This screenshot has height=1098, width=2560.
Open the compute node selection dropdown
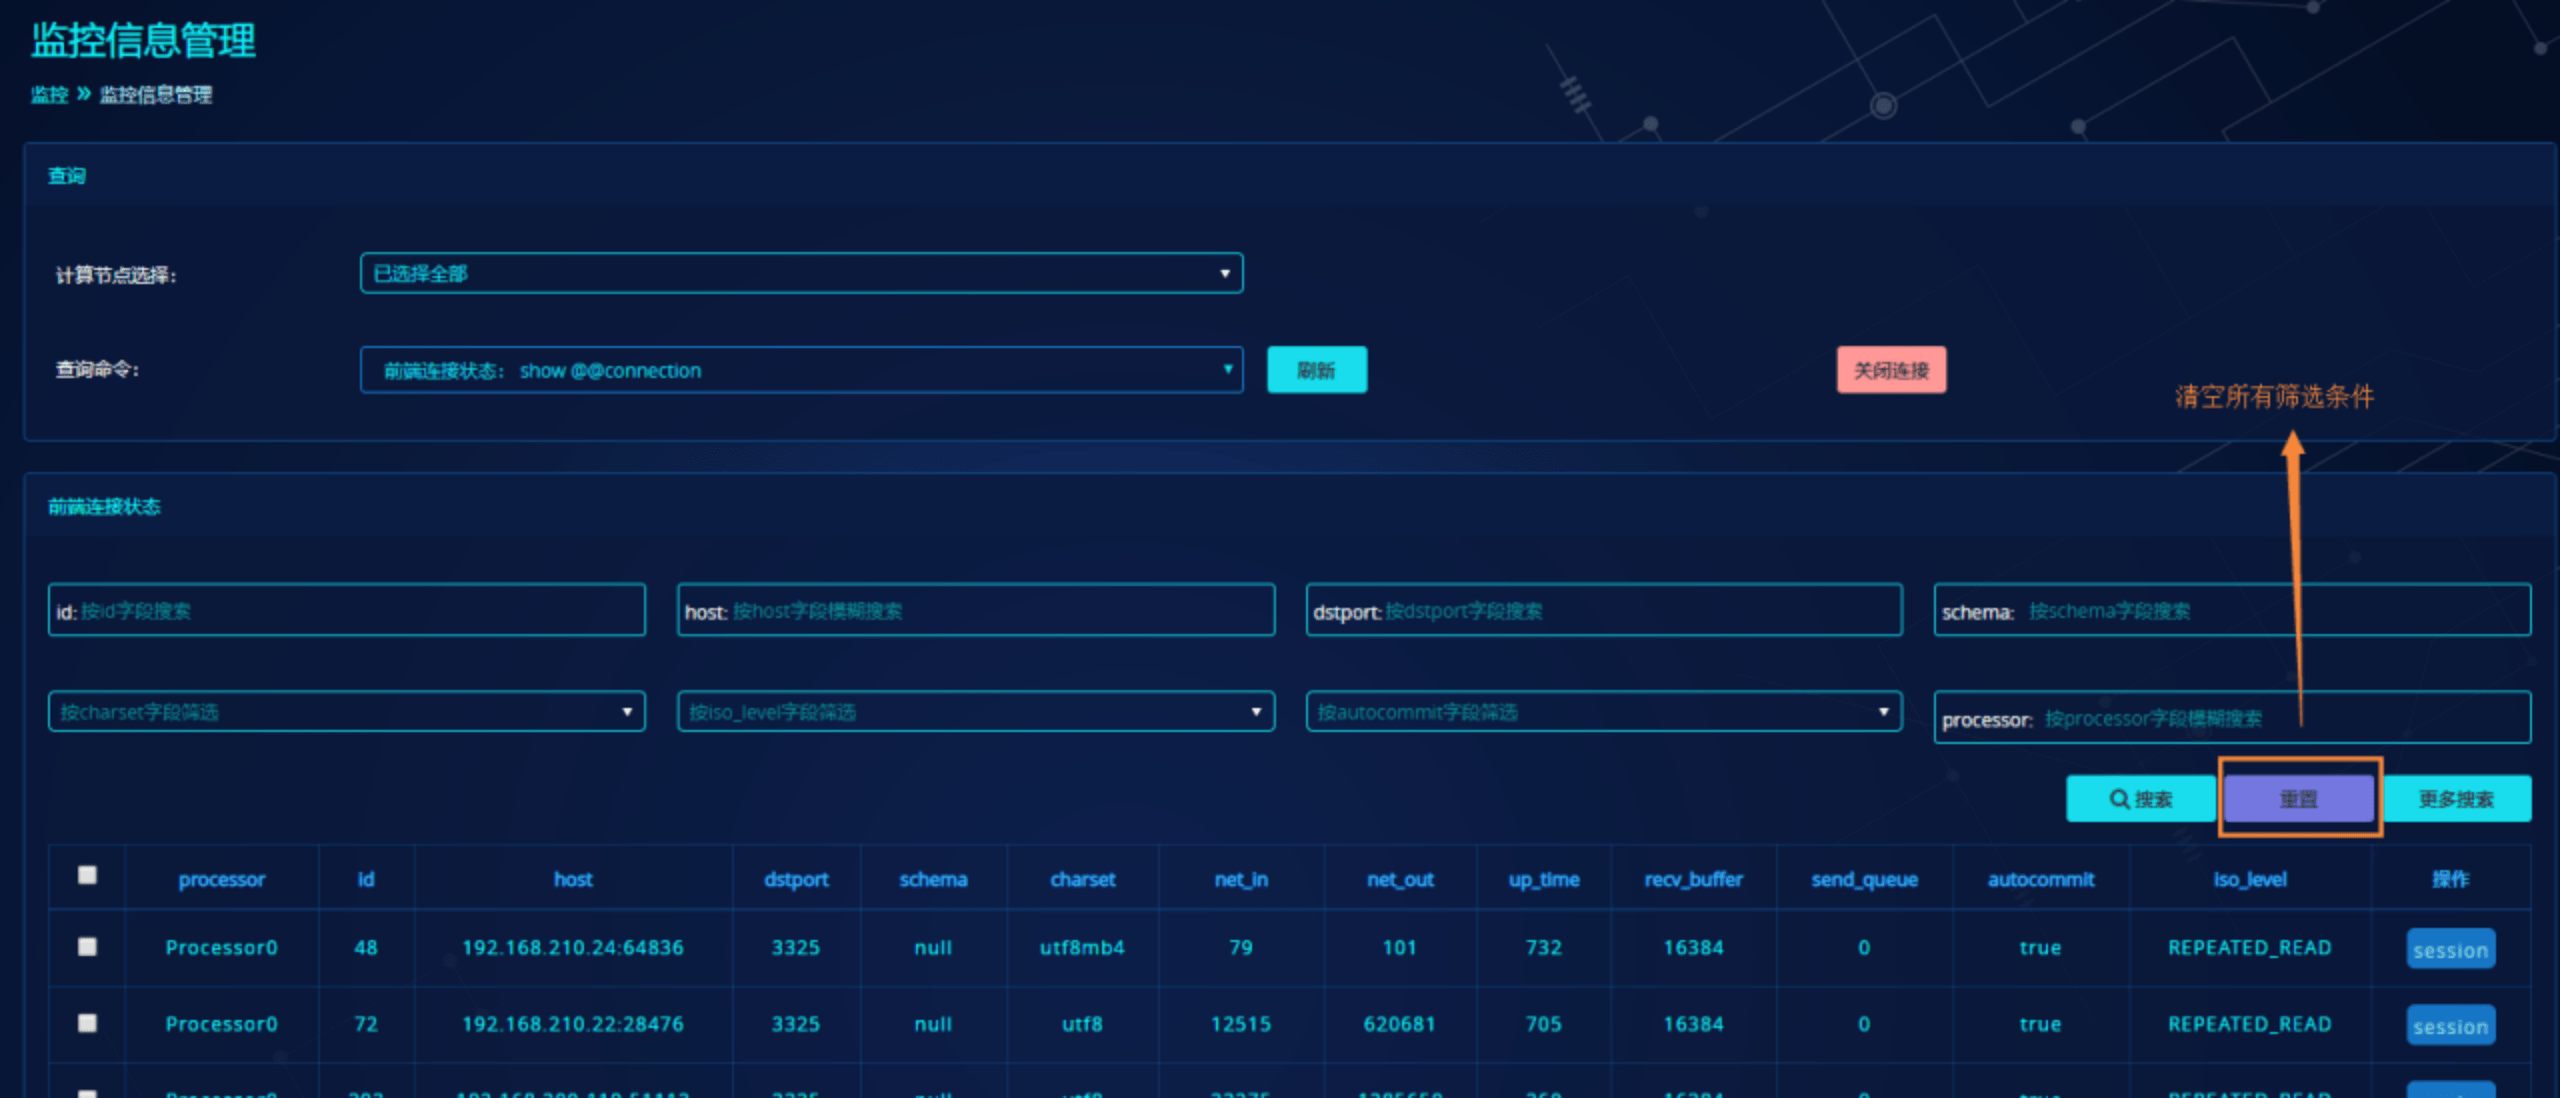coord(801,273)
